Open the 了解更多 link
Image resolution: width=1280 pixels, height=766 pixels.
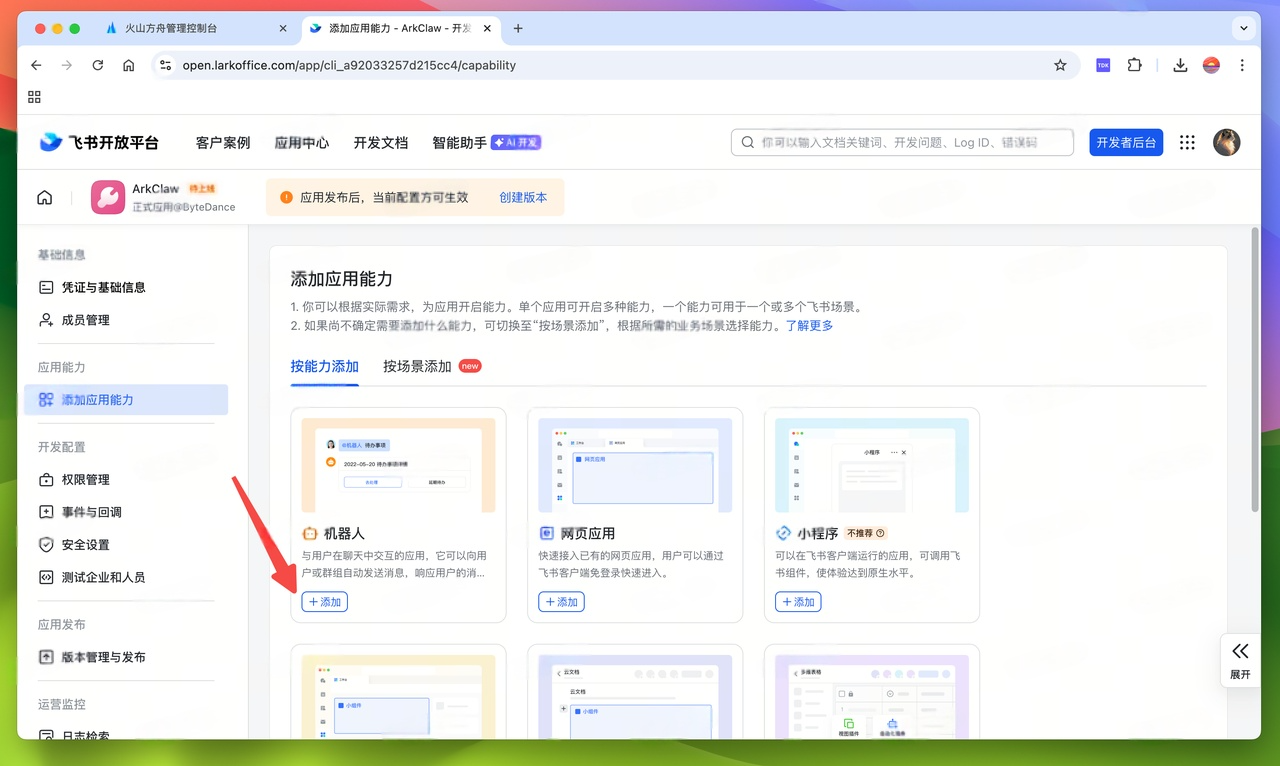[x=810, y=324]
